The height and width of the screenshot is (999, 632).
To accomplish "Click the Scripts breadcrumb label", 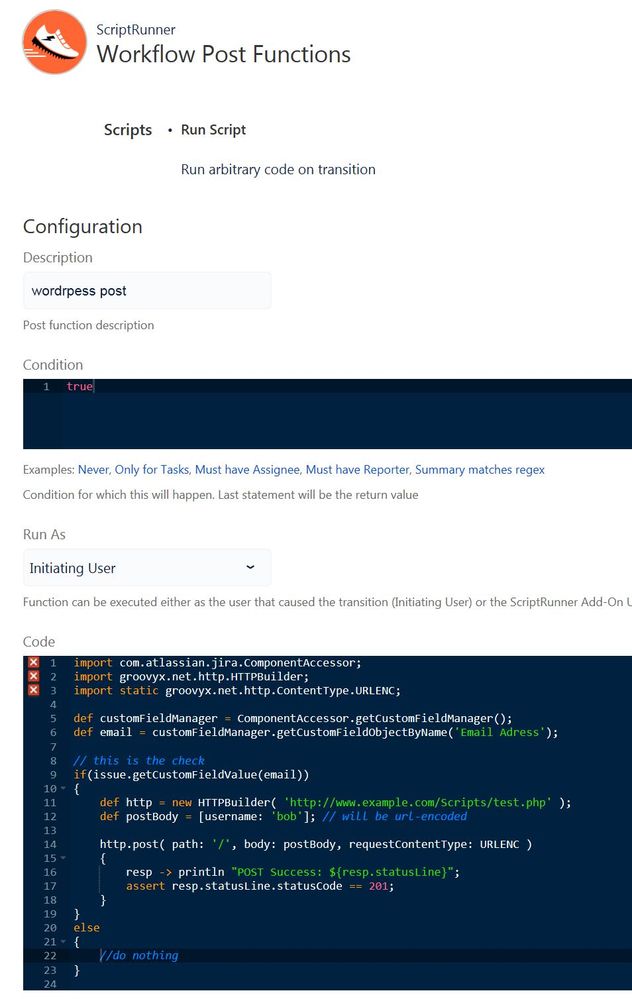I will coord(128,130).
